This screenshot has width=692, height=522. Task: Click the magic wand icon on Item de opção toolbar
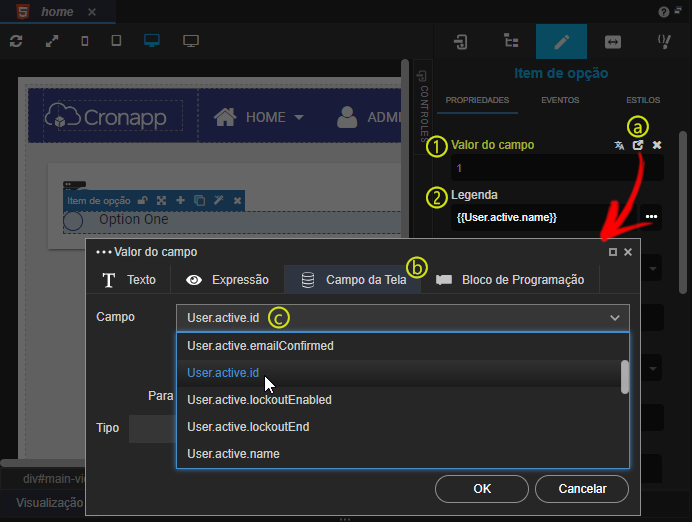(x=218, y=200)
